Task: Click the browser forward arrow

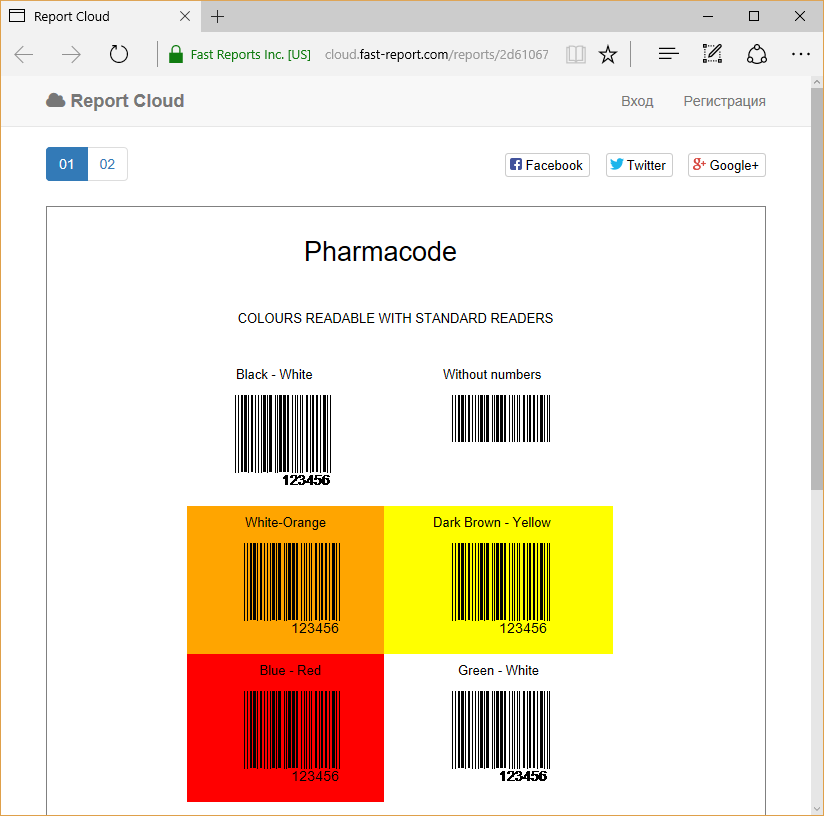Action: (71, 54)
